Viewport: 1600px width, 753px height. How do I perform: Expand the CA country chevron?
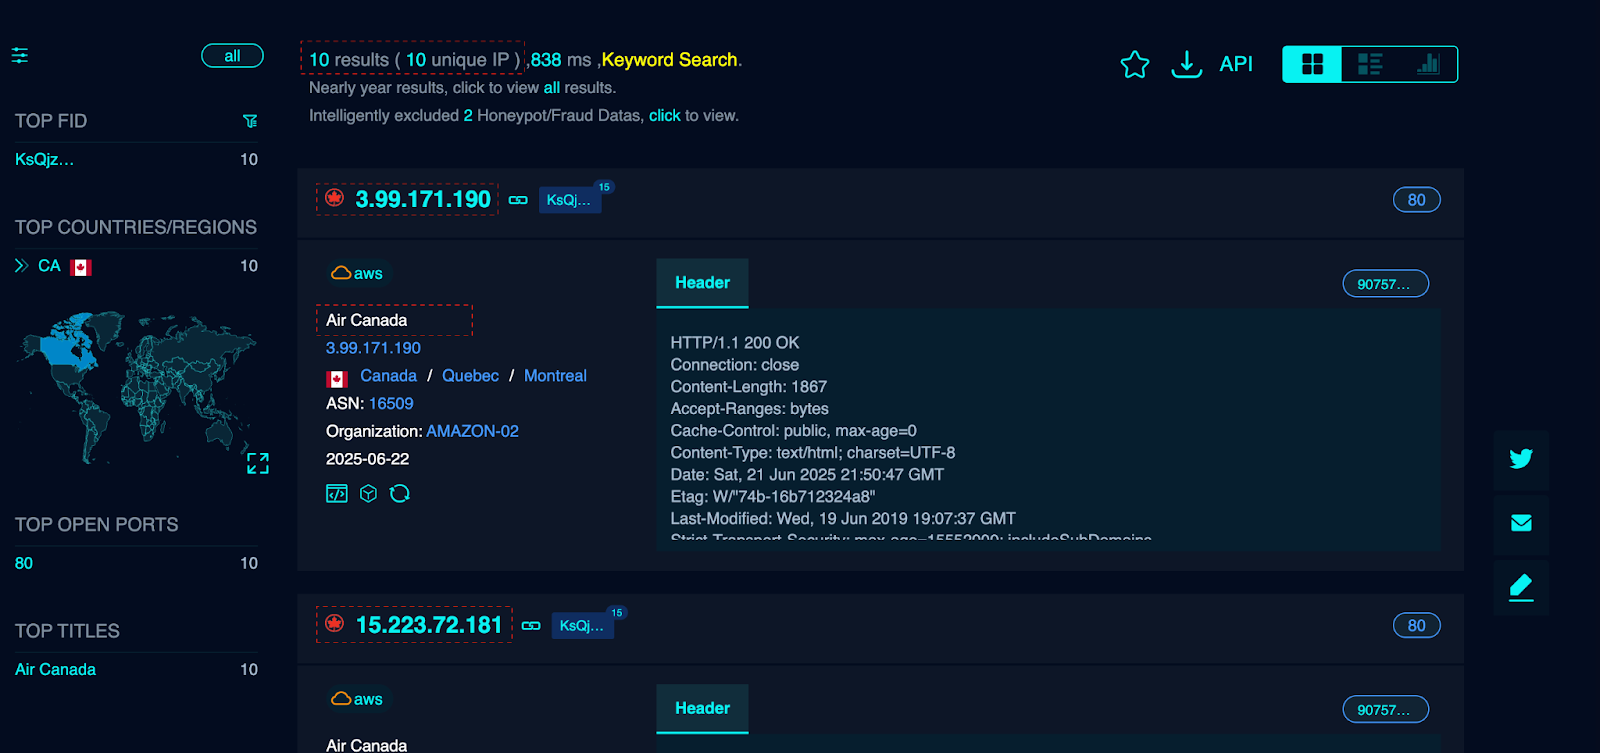(21, 266)
